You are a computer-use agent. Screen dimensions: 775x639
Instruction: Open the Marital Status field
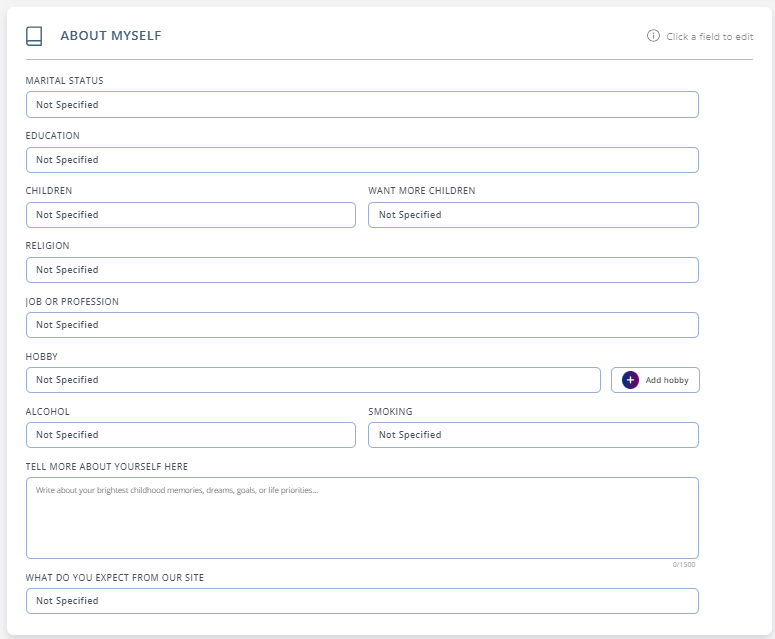(362, 104)
